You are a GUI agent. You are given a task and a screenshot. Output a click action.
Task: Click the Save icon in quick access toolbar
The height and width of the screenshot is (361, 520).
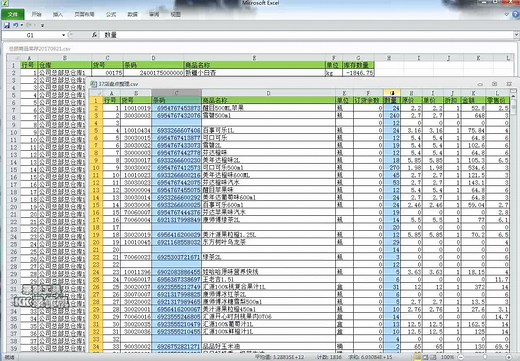7,25
